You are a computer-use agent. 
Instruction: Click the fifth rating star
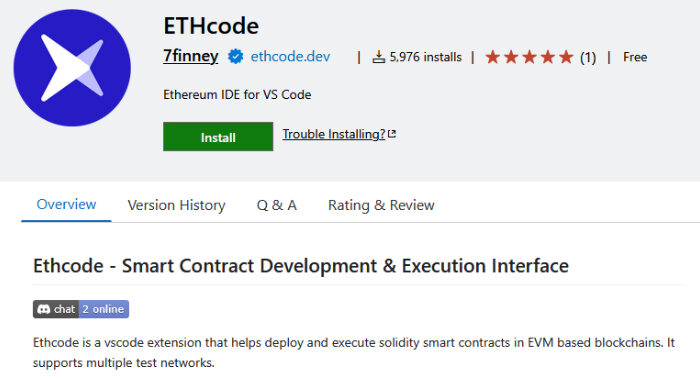pyautogui.click(x=566, y=57)
